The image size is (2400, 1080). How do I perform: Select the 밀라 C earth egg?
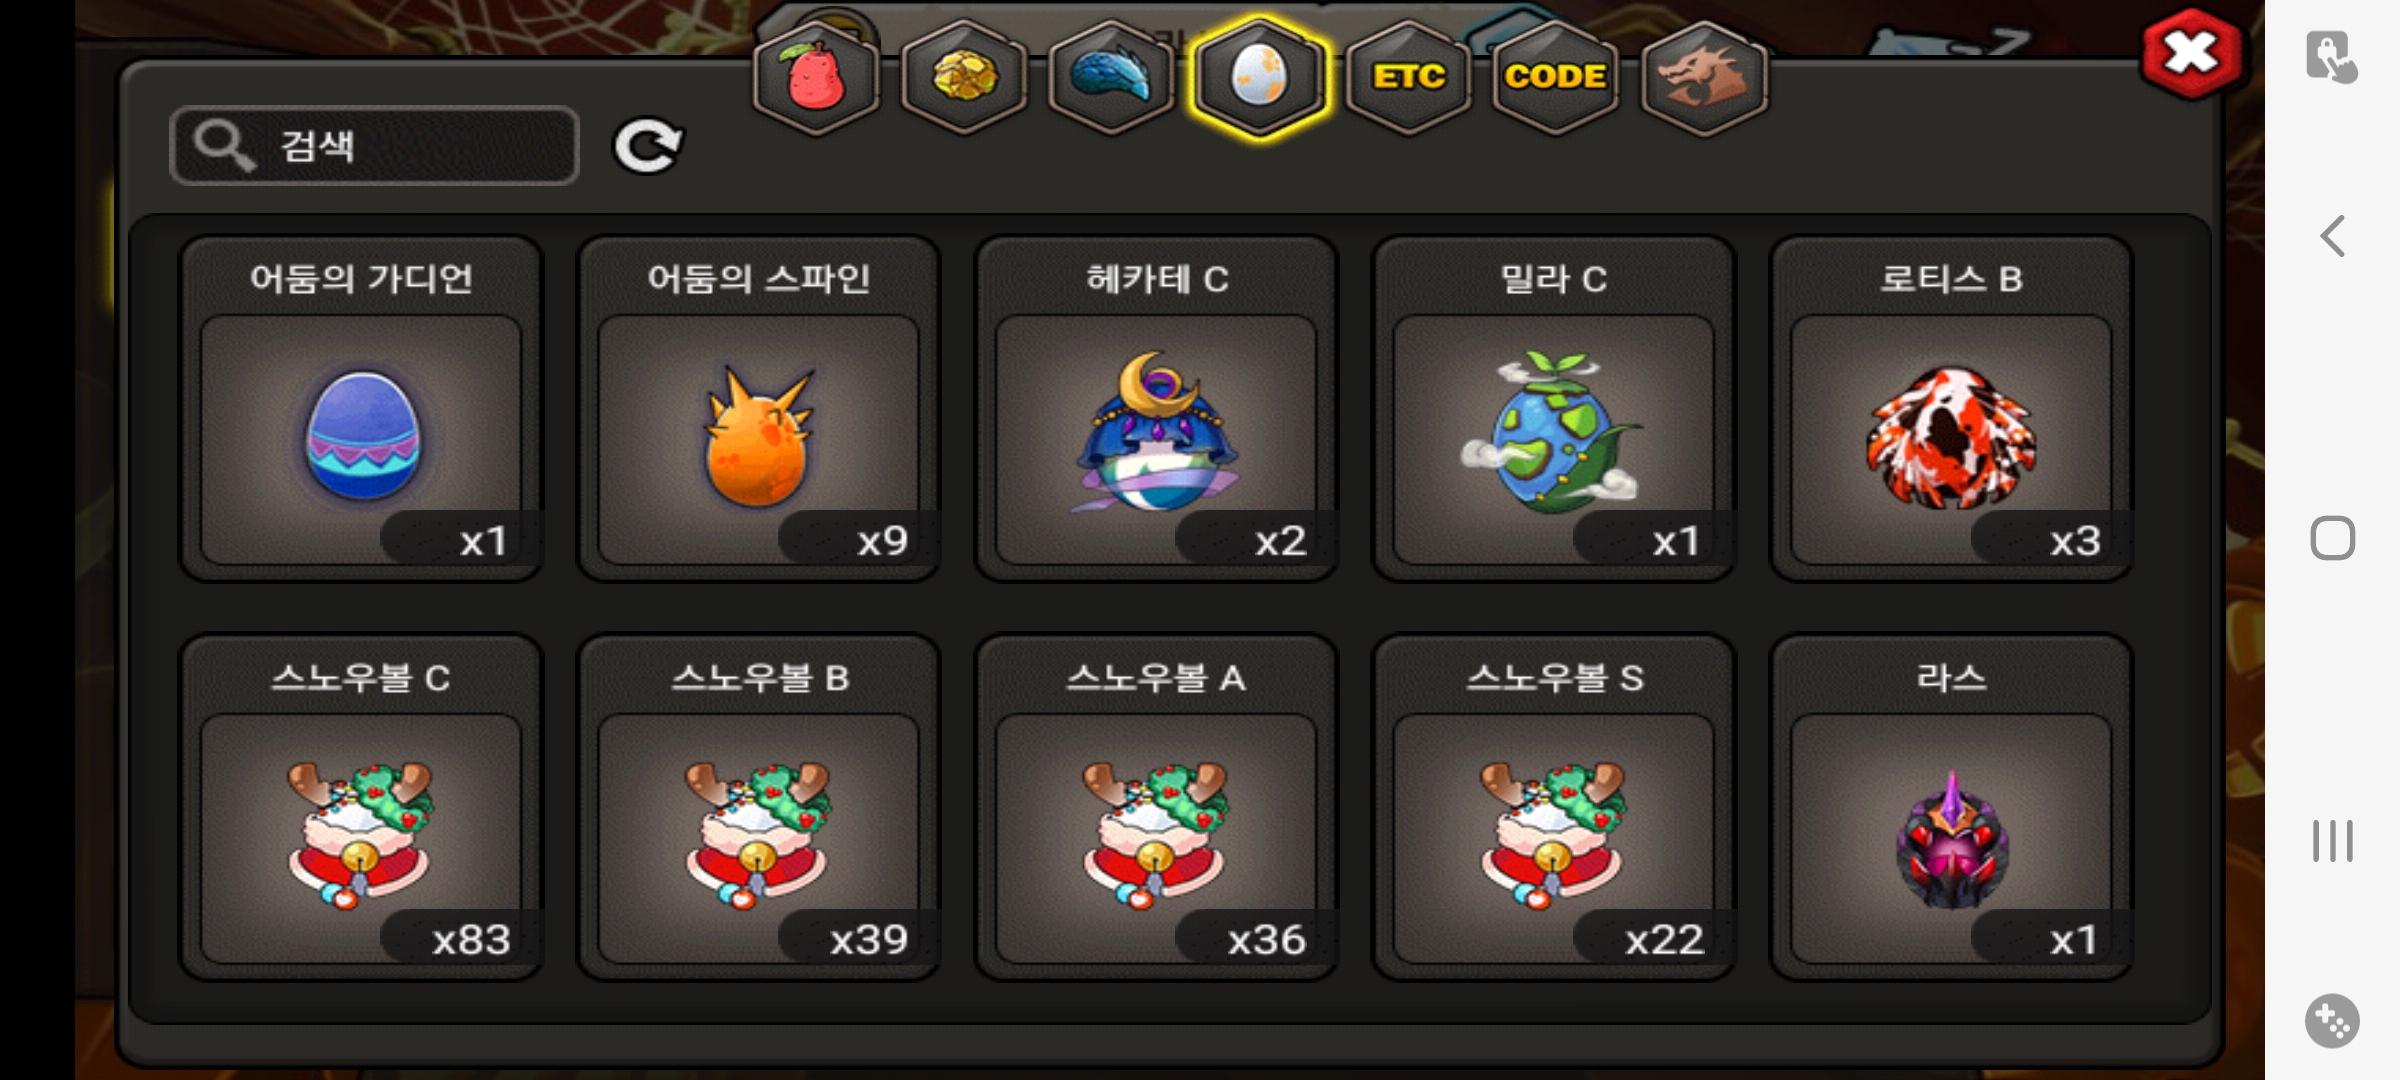1553,408
